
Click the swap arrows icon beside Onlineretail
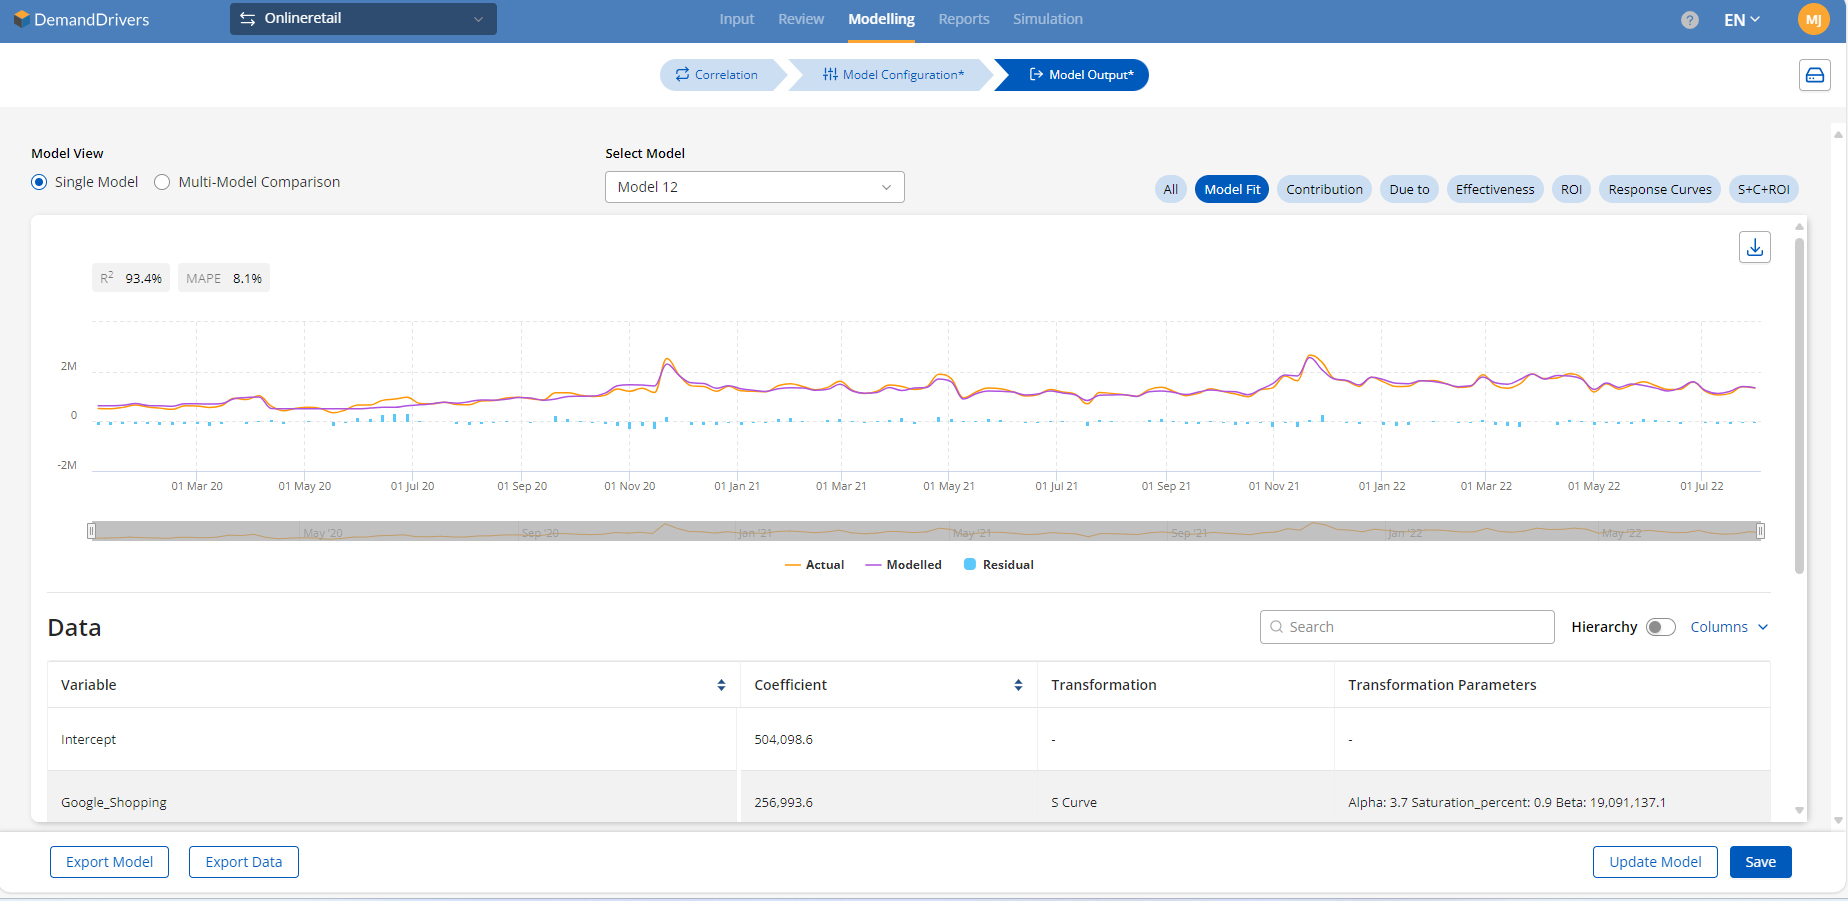tap(248, 19)
